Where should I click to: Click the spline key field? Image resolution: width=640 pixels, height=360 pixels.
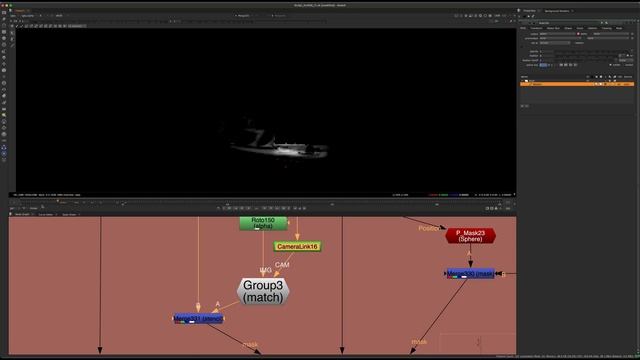tap(543, 65)
